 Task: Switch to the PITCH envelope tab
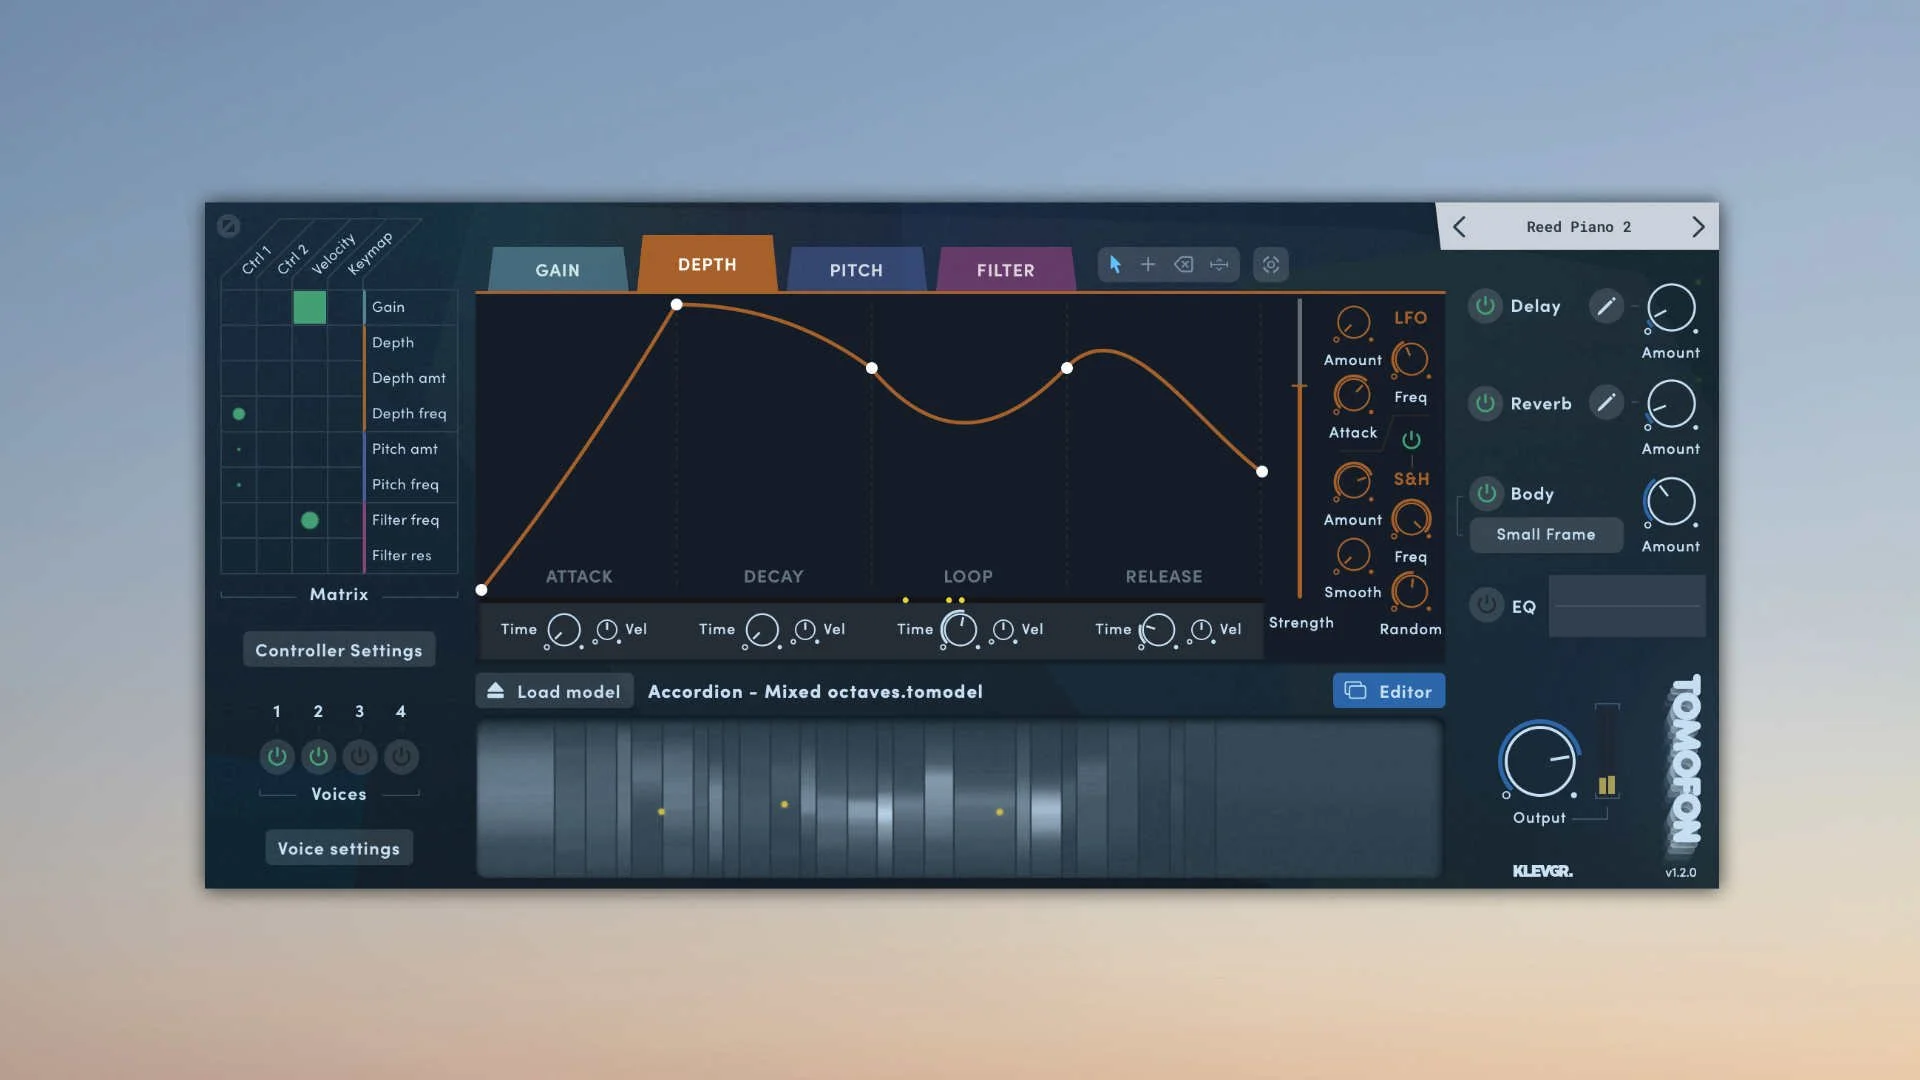(855, 270)
